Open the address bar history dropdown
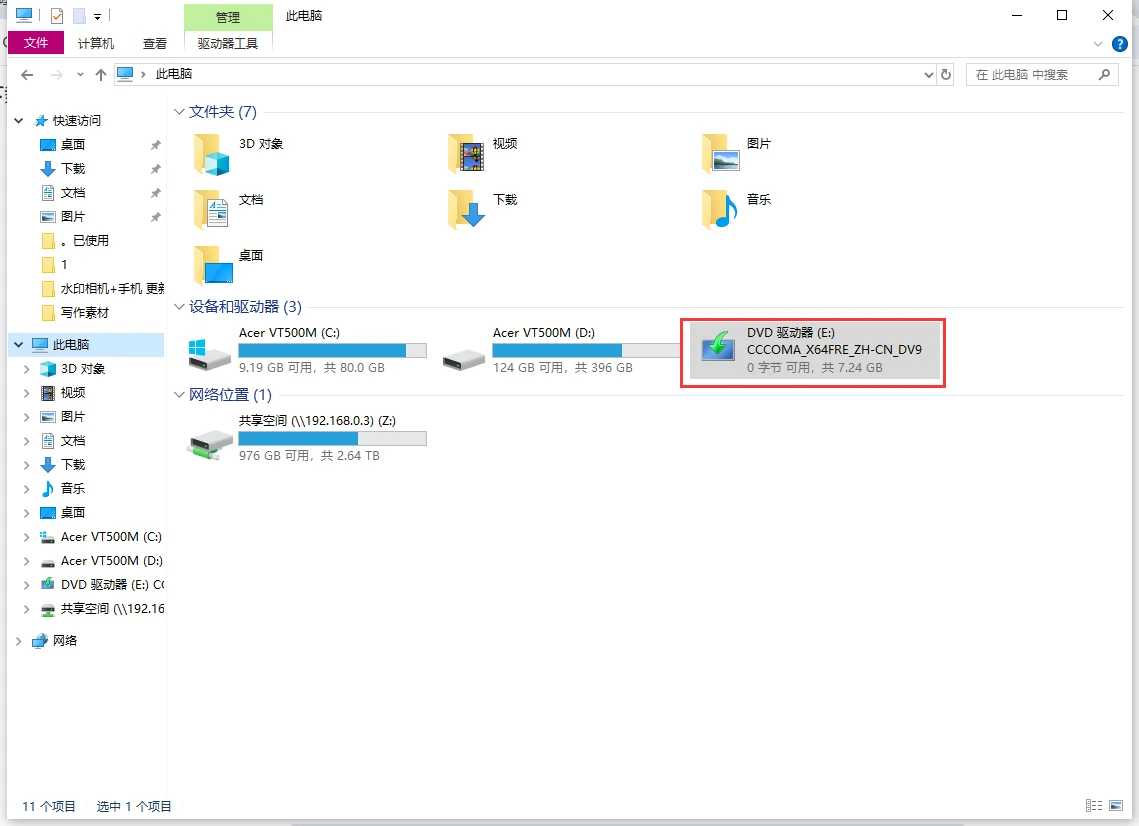 927,74
